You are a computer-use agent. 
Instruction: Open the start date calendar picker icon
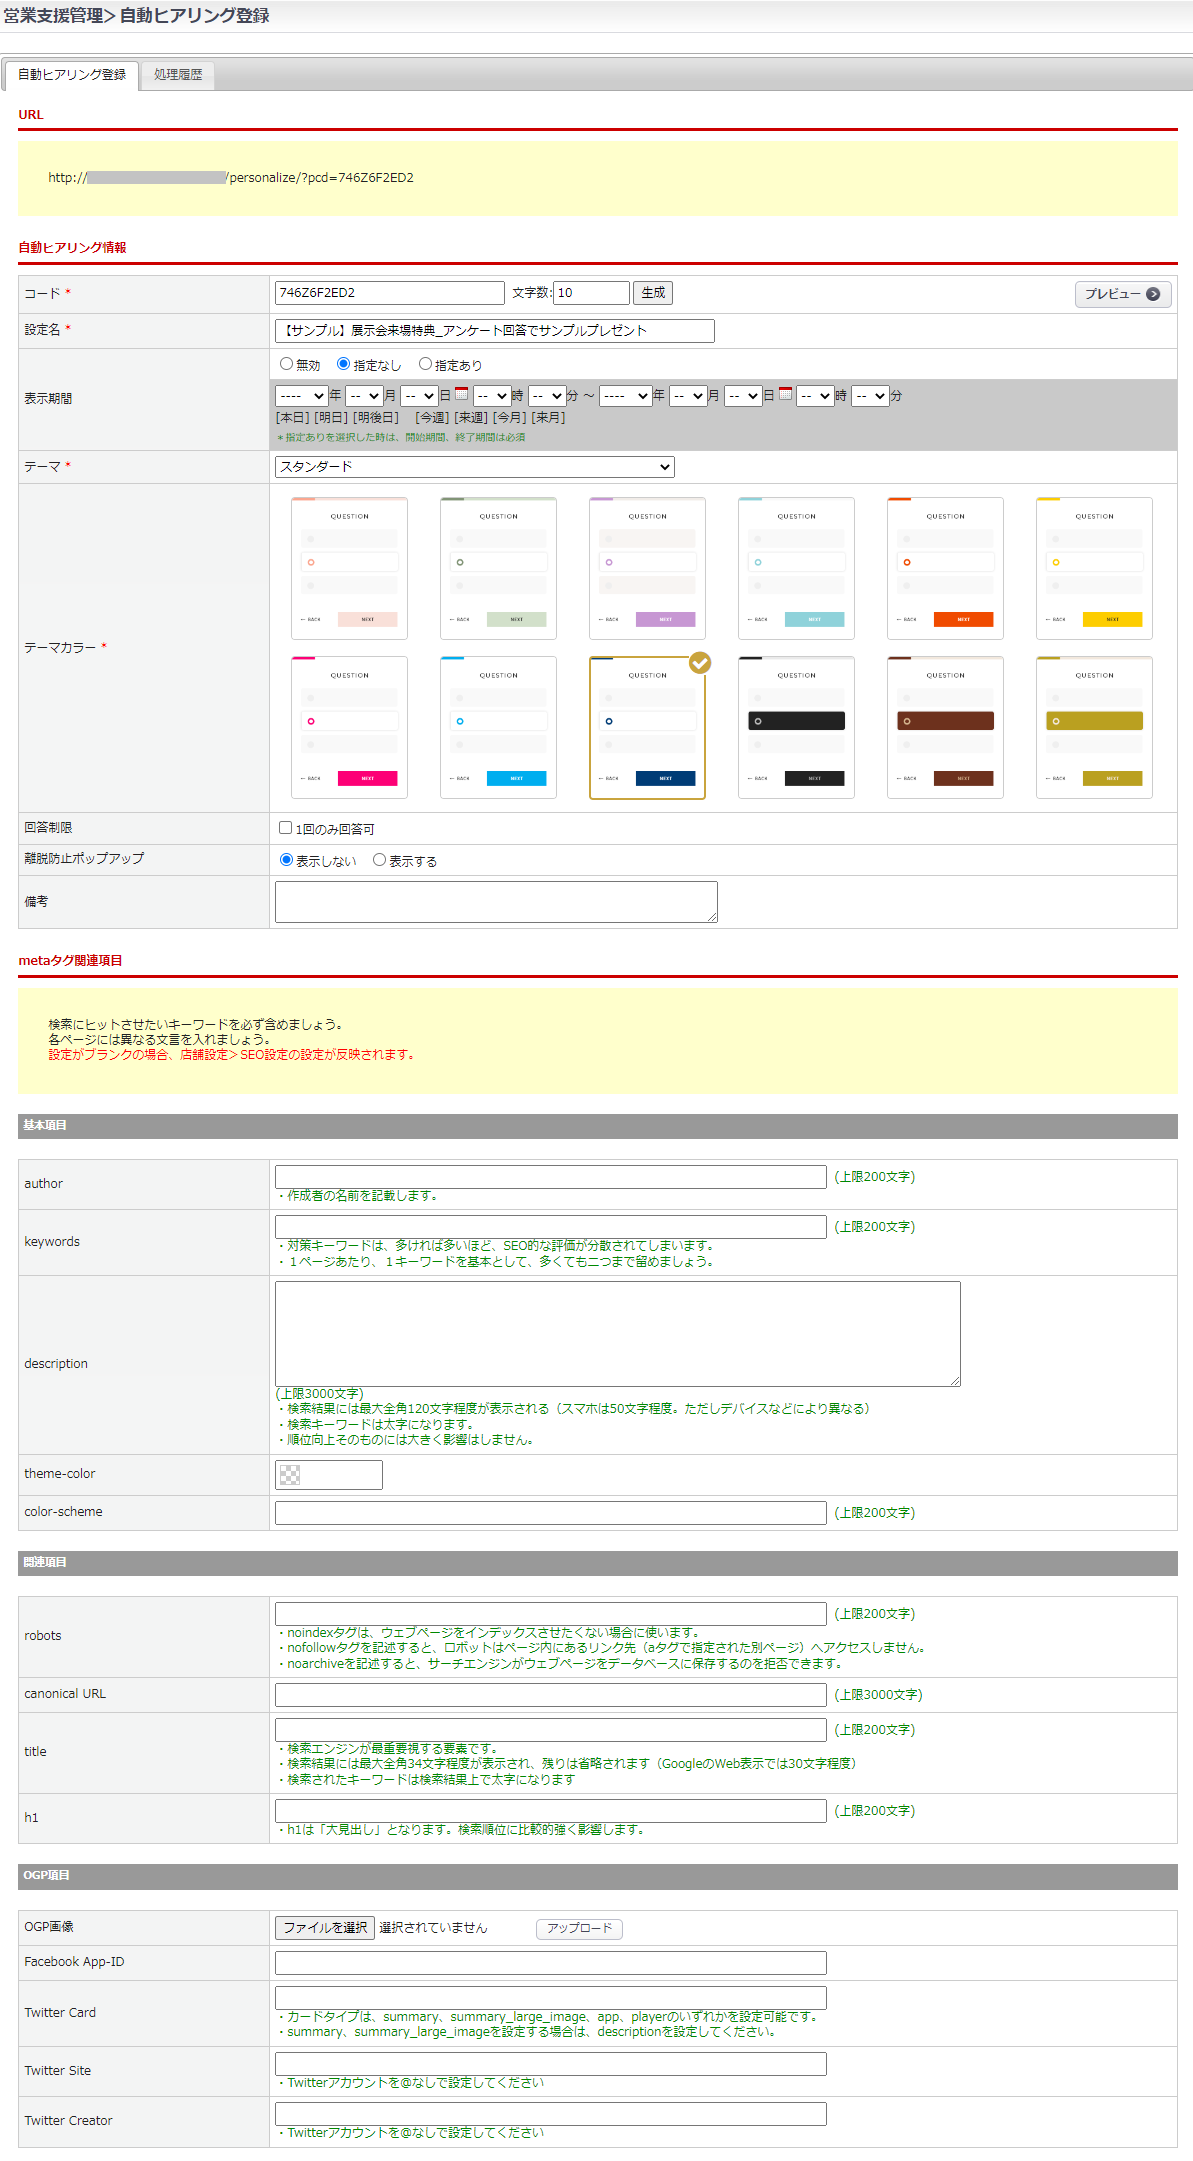[461, 394]
